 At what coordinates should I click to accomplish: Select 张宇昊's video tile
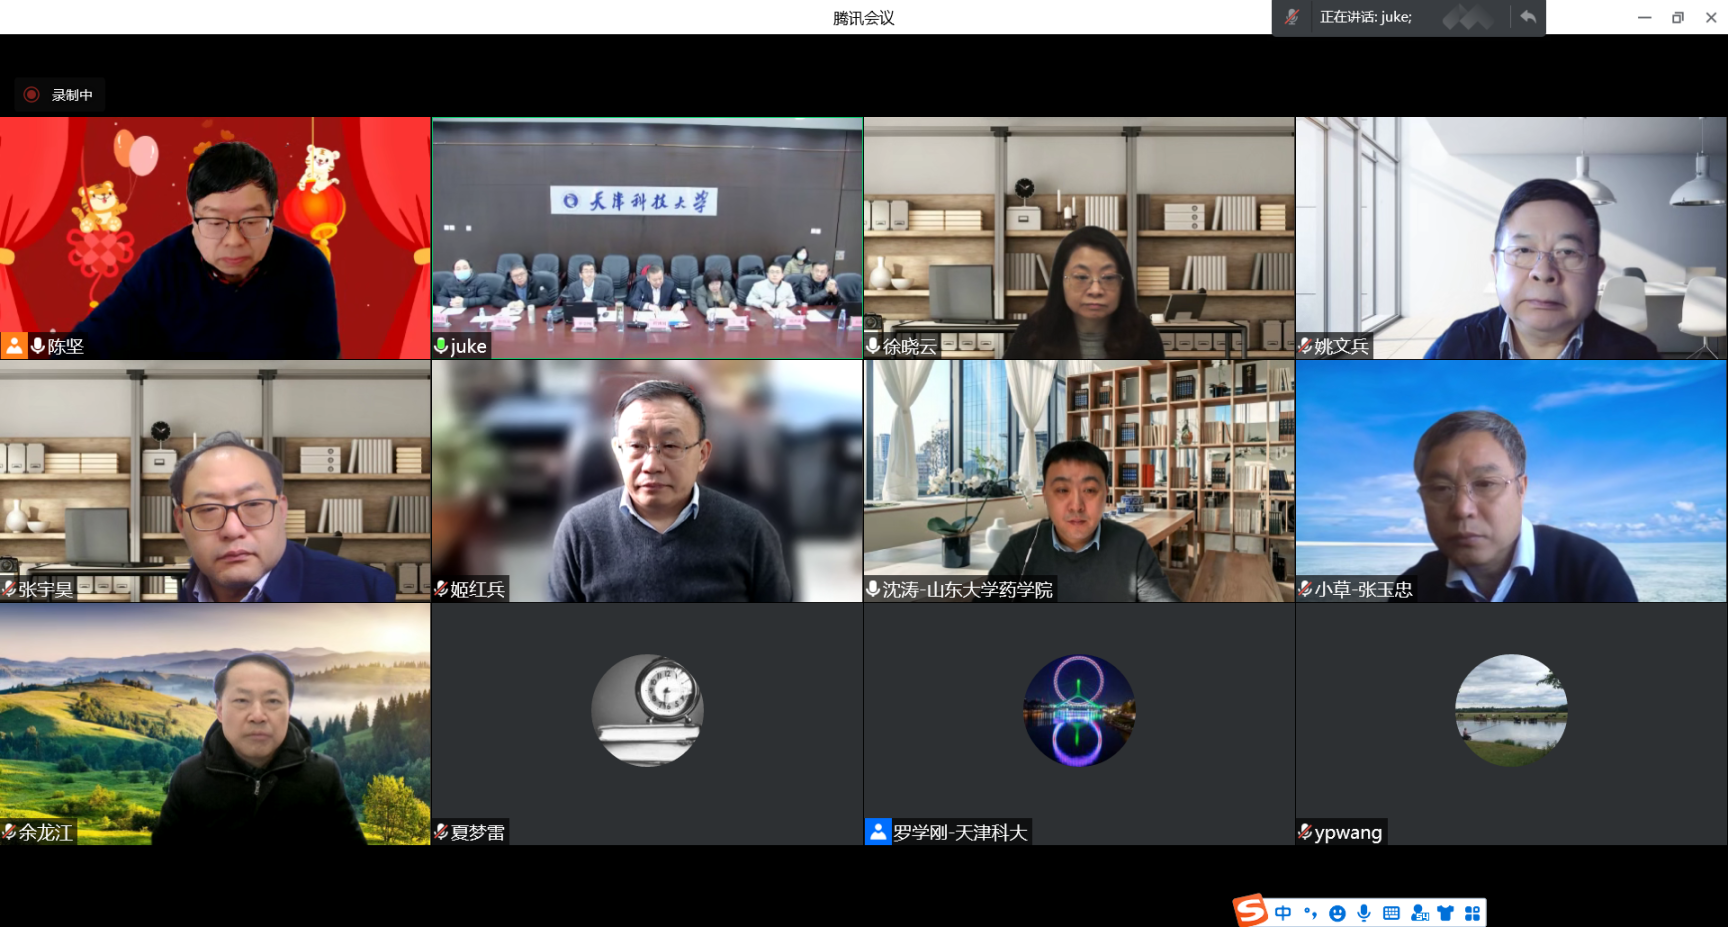click(215, 481)
